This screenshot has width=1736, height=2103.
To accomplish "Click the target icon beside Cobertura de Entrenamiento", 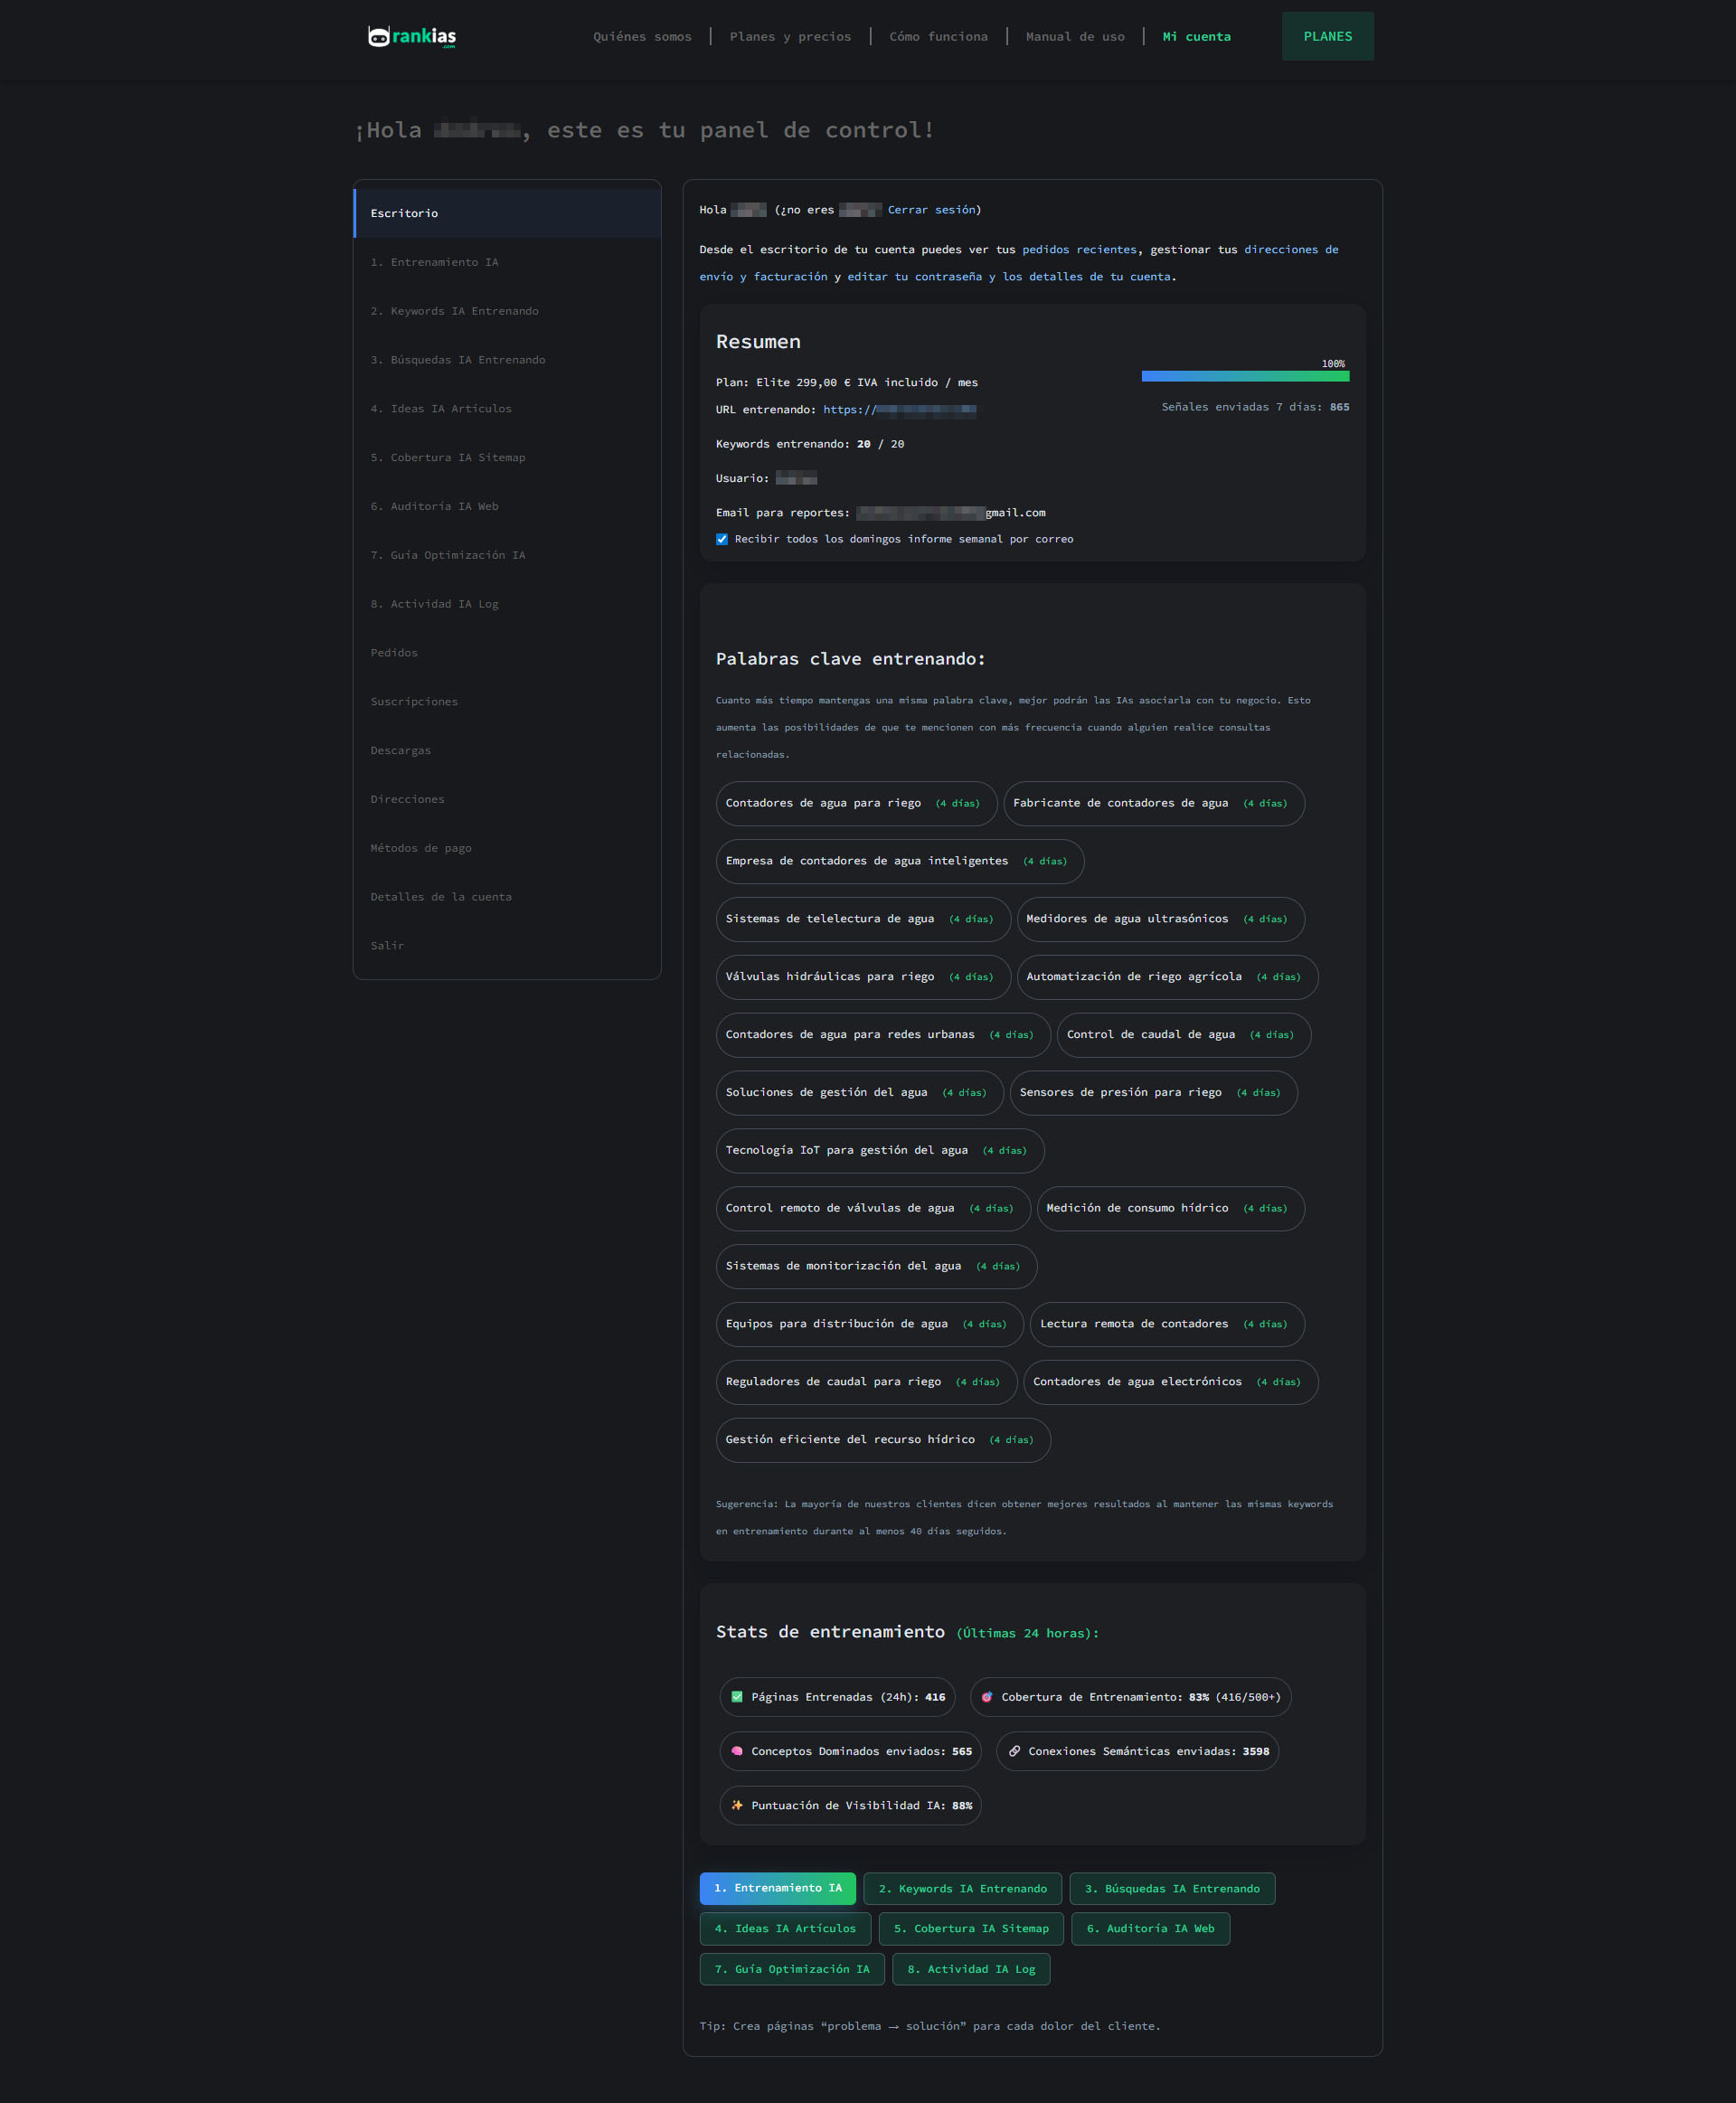I will tap(987, 1697).
